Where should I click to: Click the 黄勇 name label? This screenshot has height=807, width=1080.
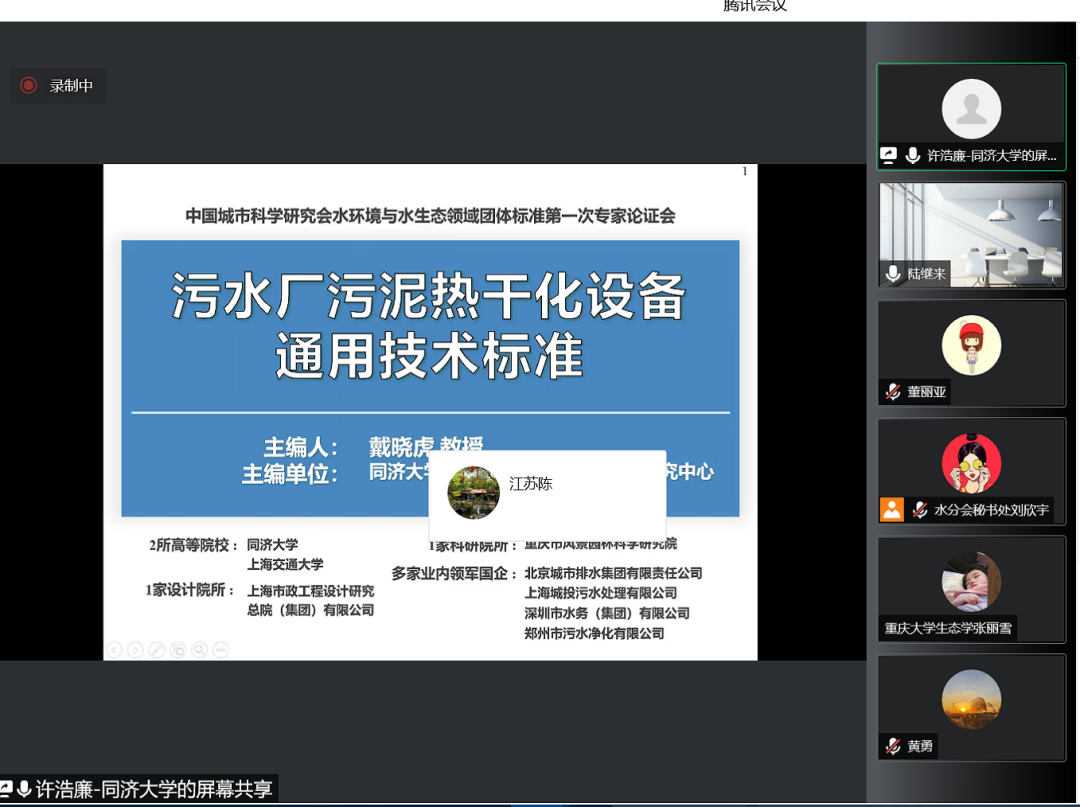tap(920, 746)
